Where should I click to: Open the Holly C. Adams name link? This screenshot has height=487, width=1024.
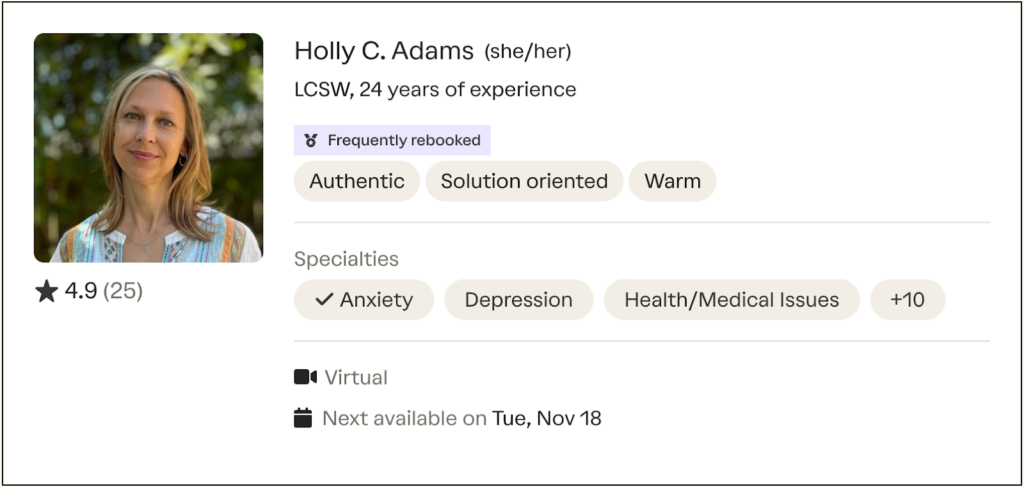[384, 51]
